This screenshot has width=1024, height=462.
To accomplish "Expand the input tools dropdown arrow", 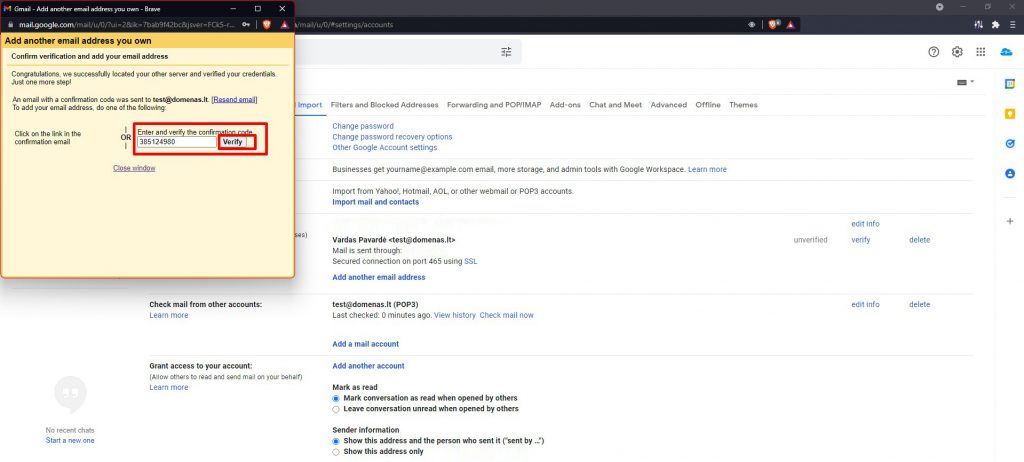I will point(972,82).
